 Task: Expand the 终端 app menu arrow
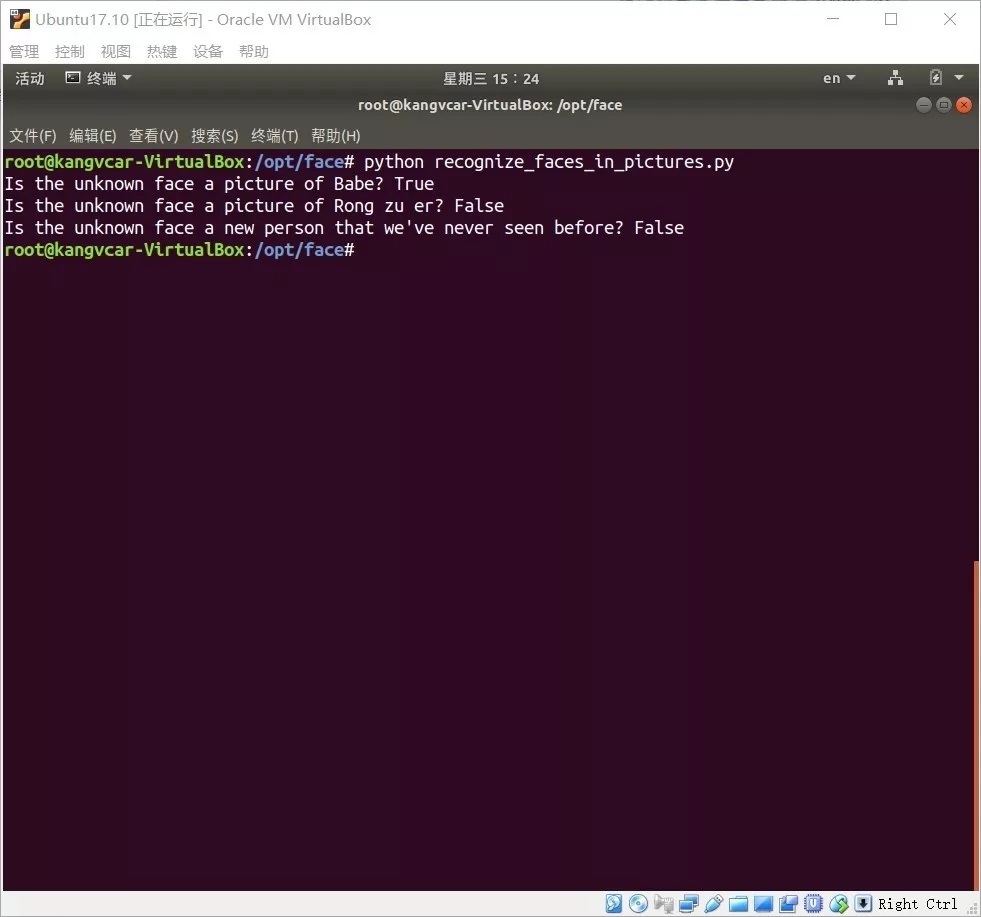click(127, 78)
